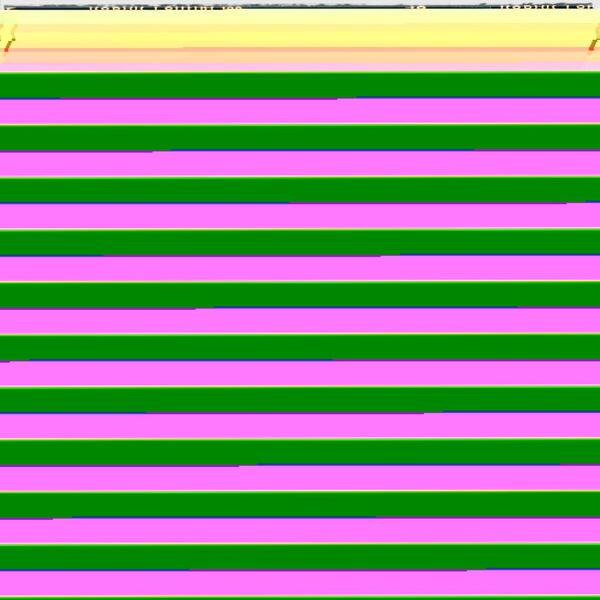Click the yellow band near the top
The height and width of the screenshot is (600, 600).
(300, 32)
